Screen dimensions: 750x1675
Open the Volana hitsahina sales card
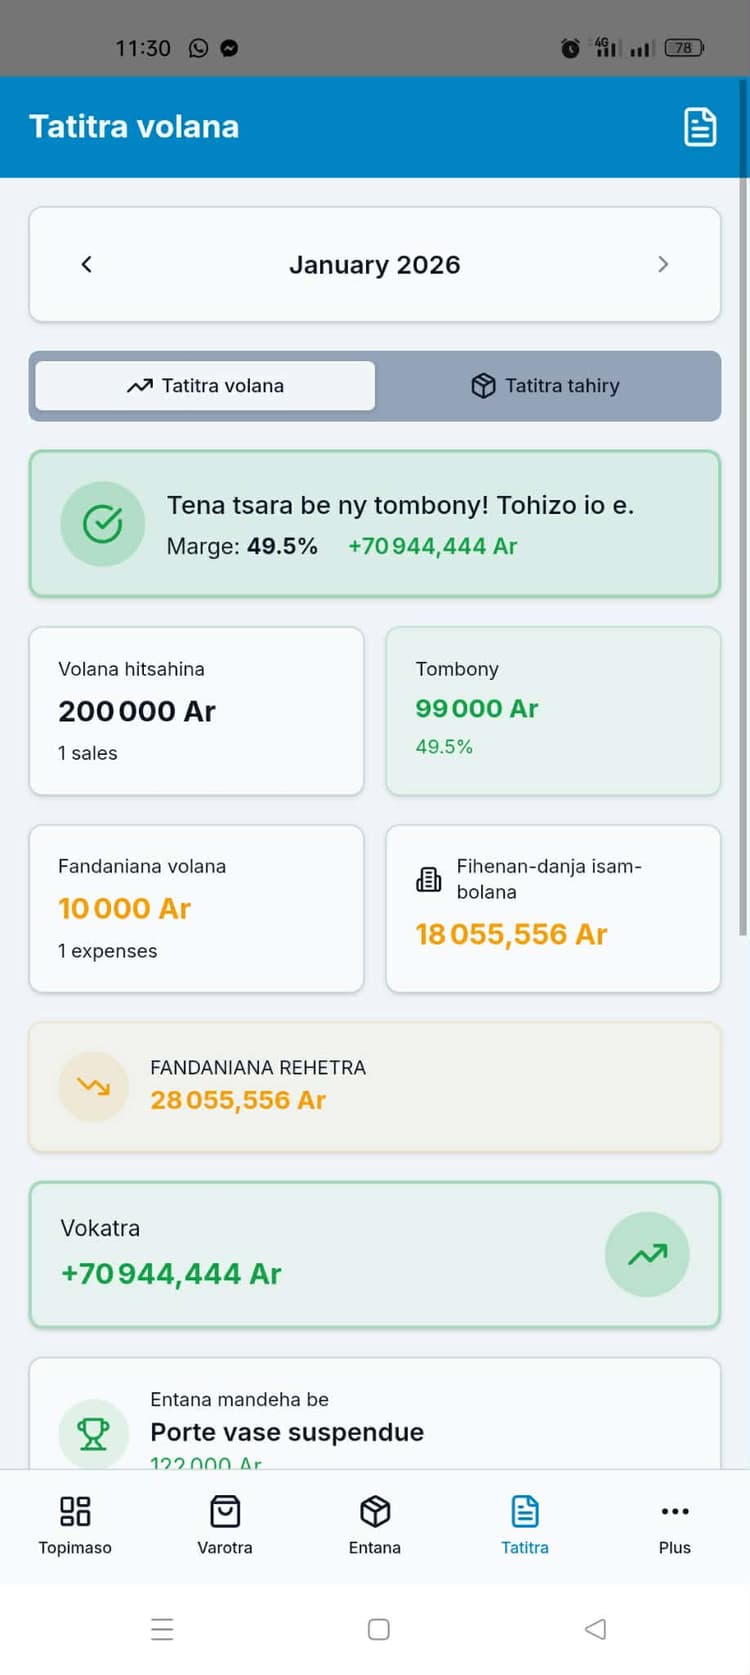tap(196, 711)
